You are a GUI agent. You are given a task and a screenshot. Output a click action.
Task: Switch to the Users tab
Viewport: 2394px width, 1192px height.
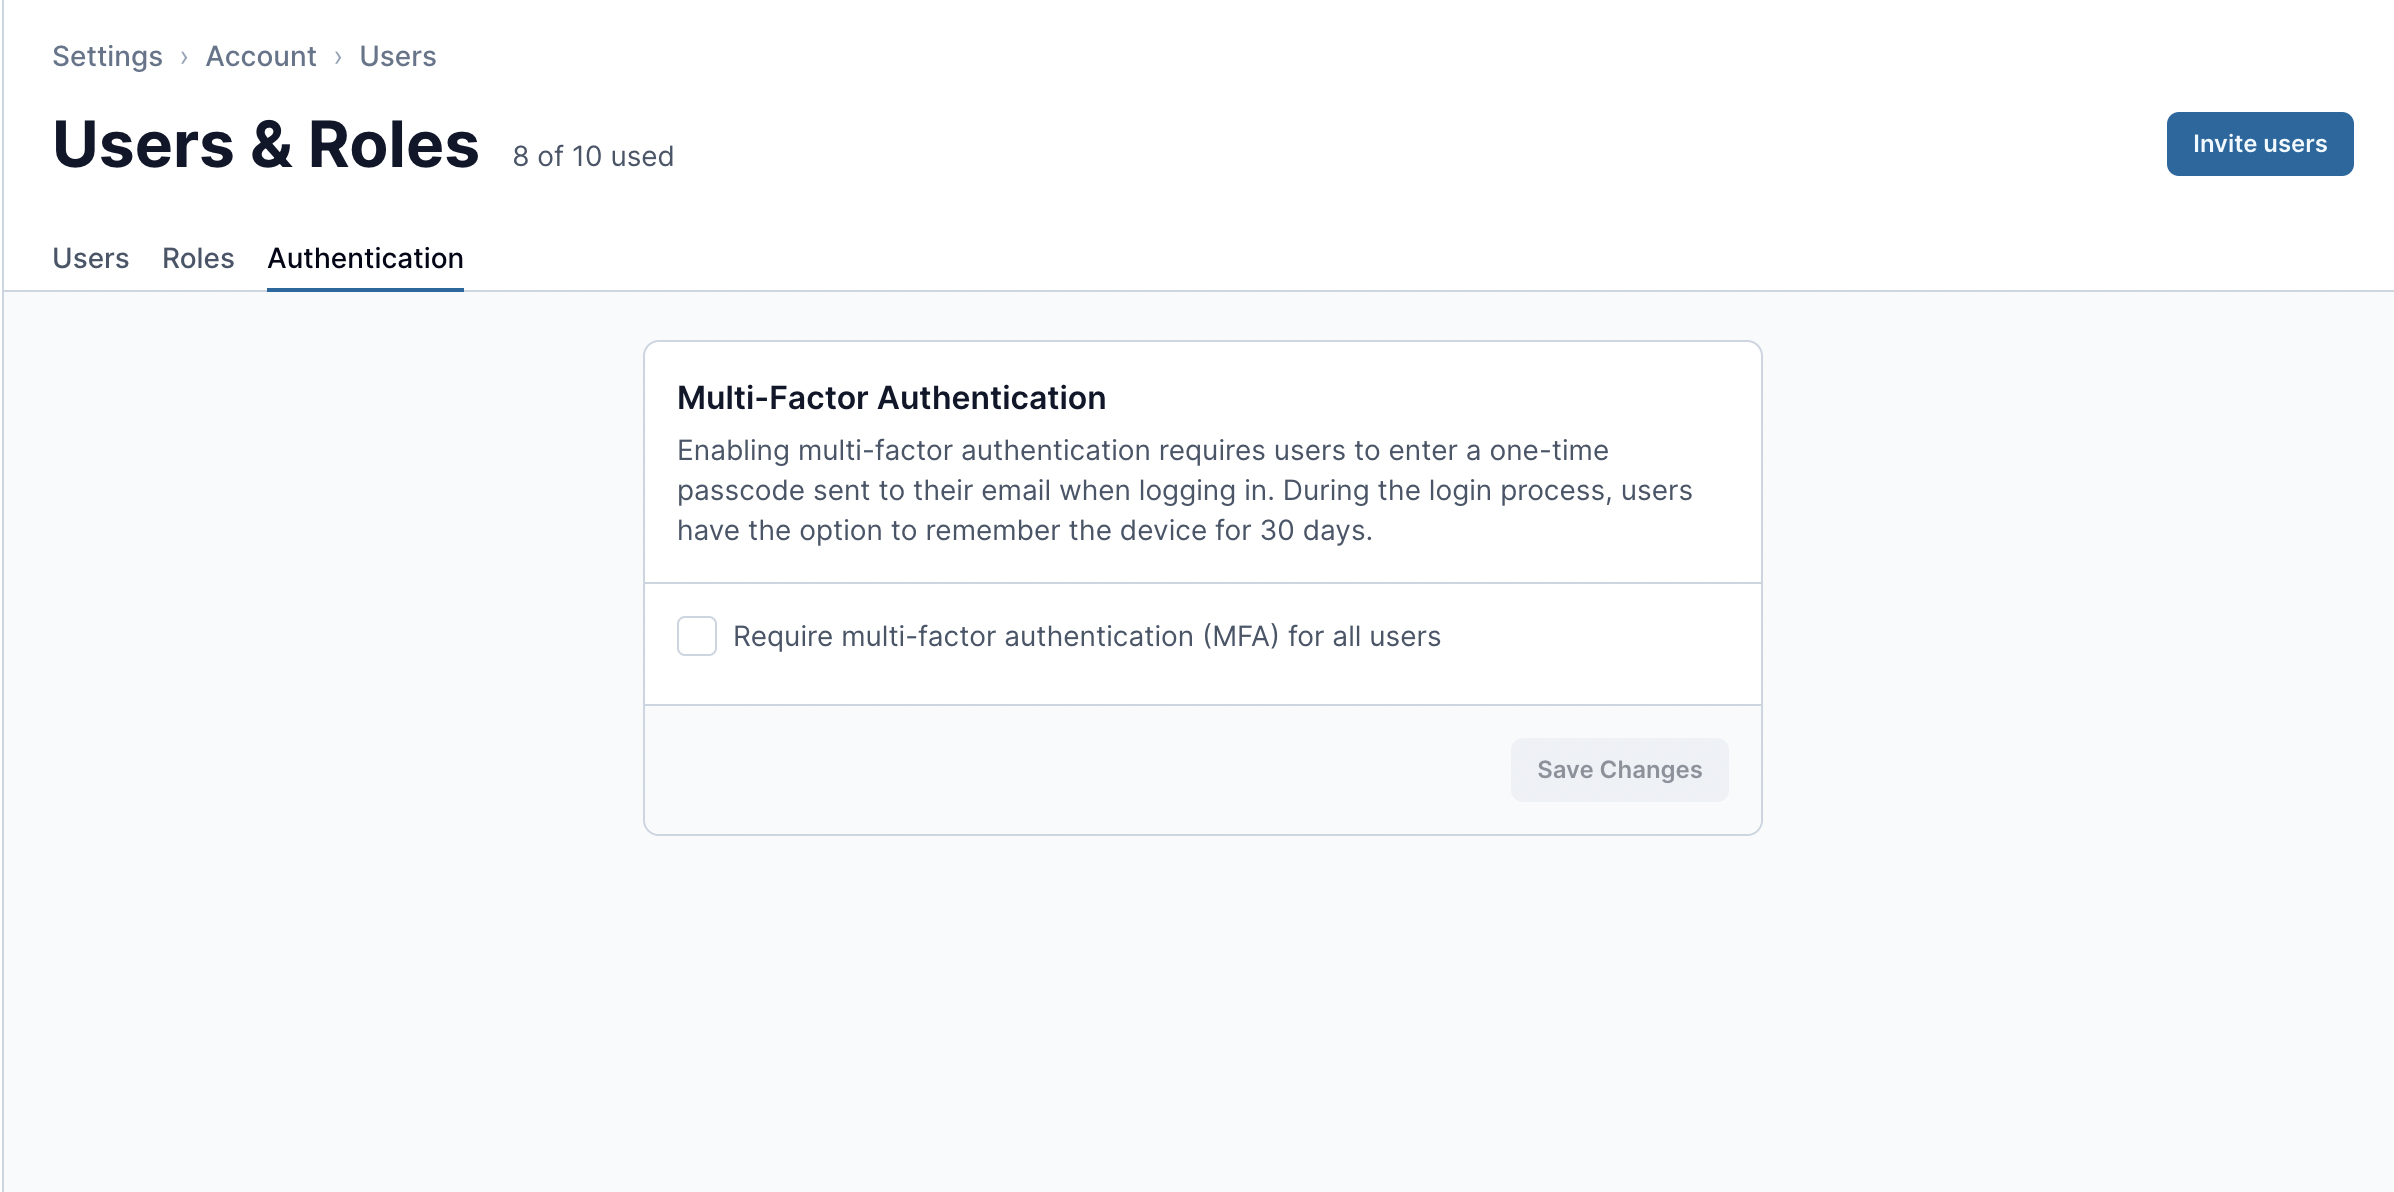tap(90, 258)
